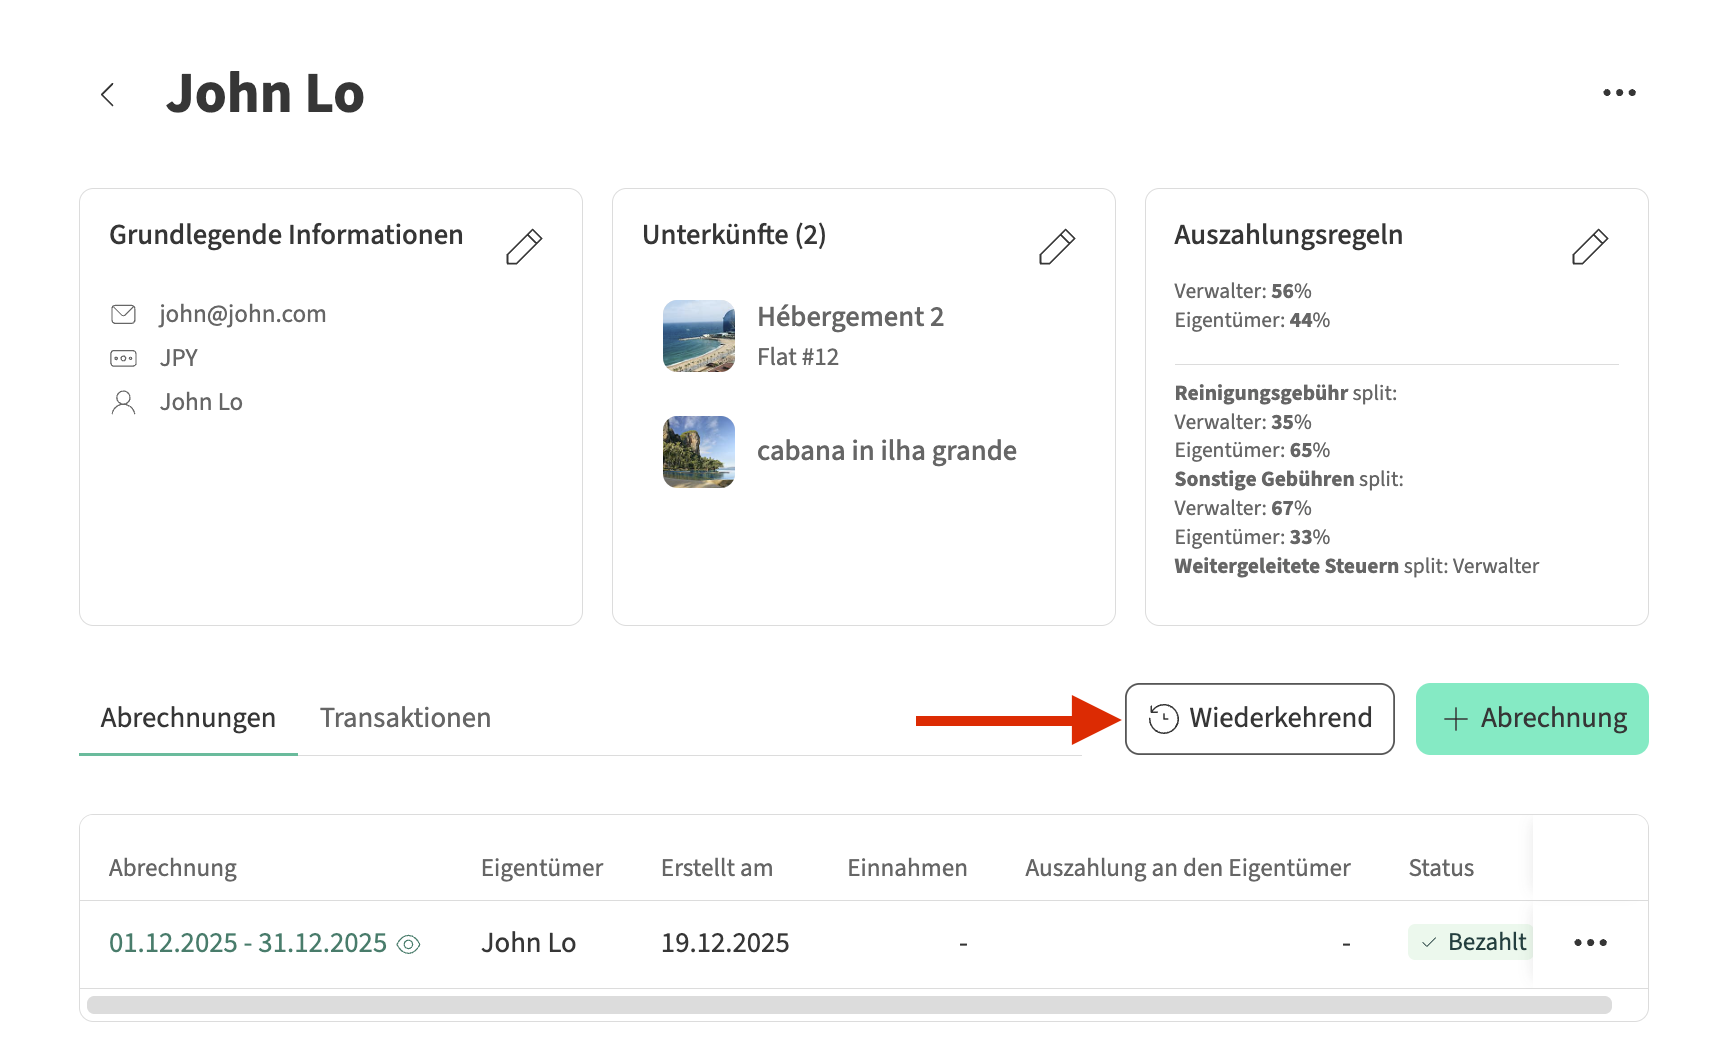
Task: Open the row actions menu for statement
Action: point(1590,943)
